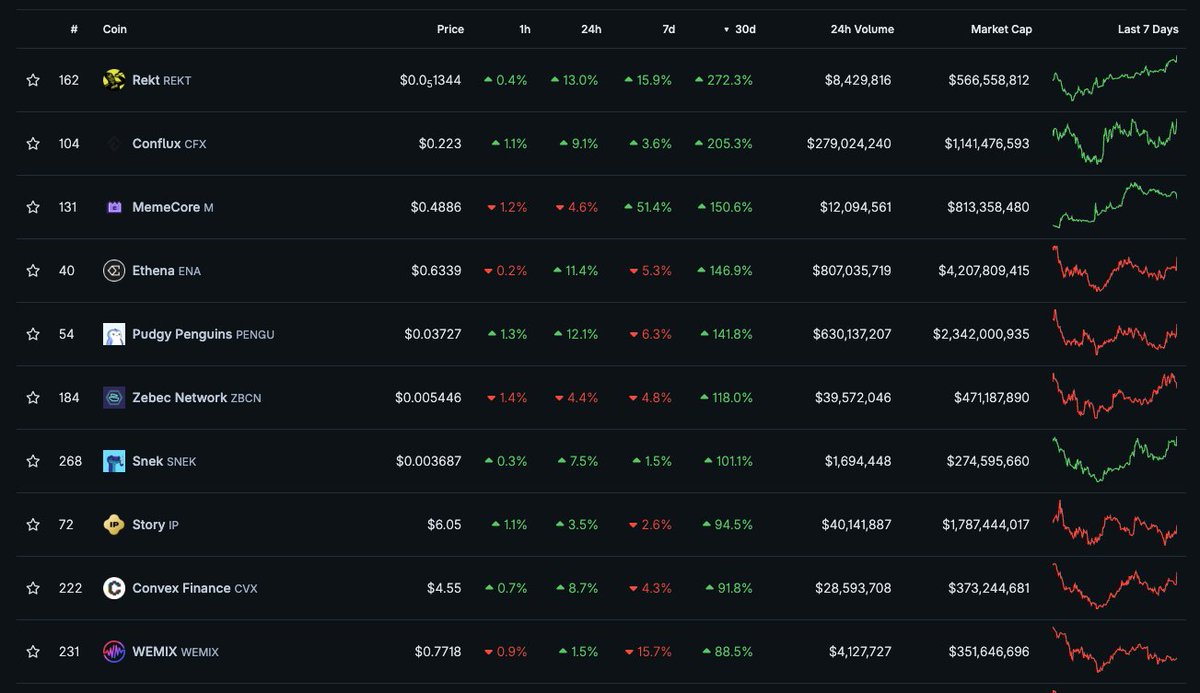Click Snek market cap $274,595,660
1200x693 pixels.
tap(988, 461)
